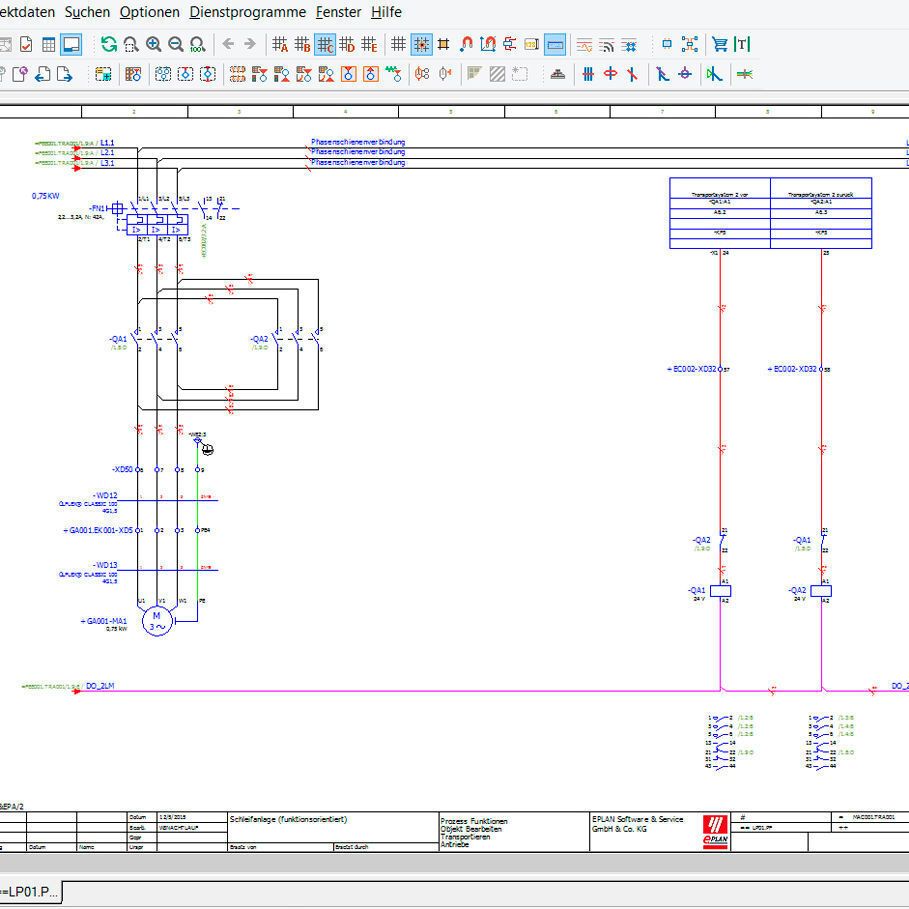Select the Zoom In magnifier tool

152,44
